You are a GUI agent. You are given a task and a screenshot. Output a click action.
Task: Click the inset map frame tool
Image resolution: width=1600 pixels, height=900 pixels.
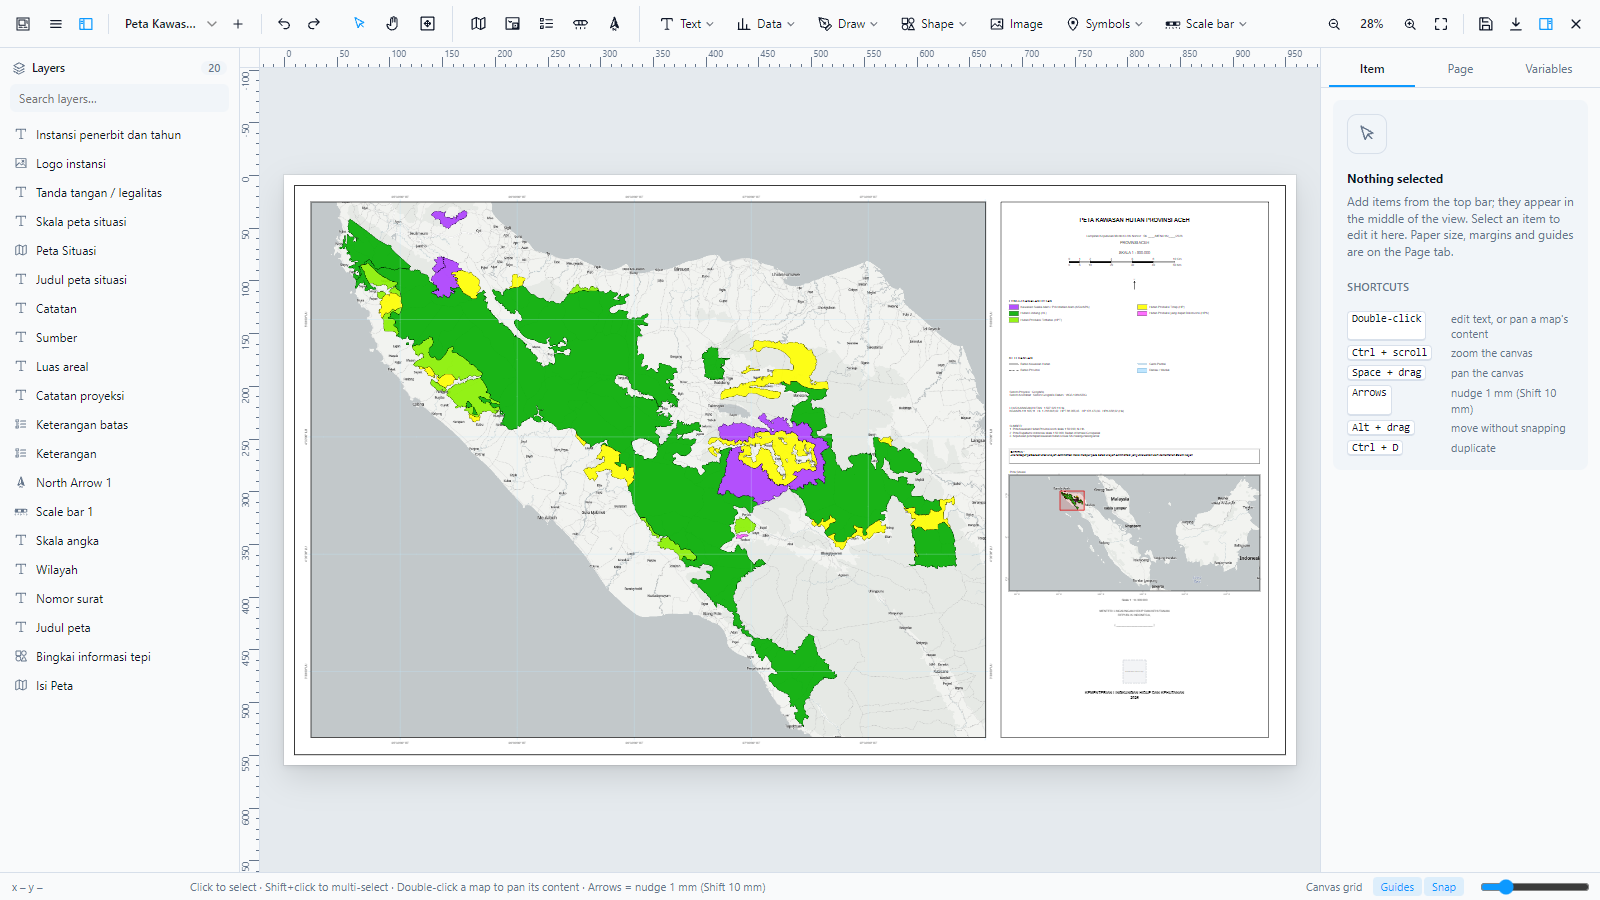(x=512, y=24)
